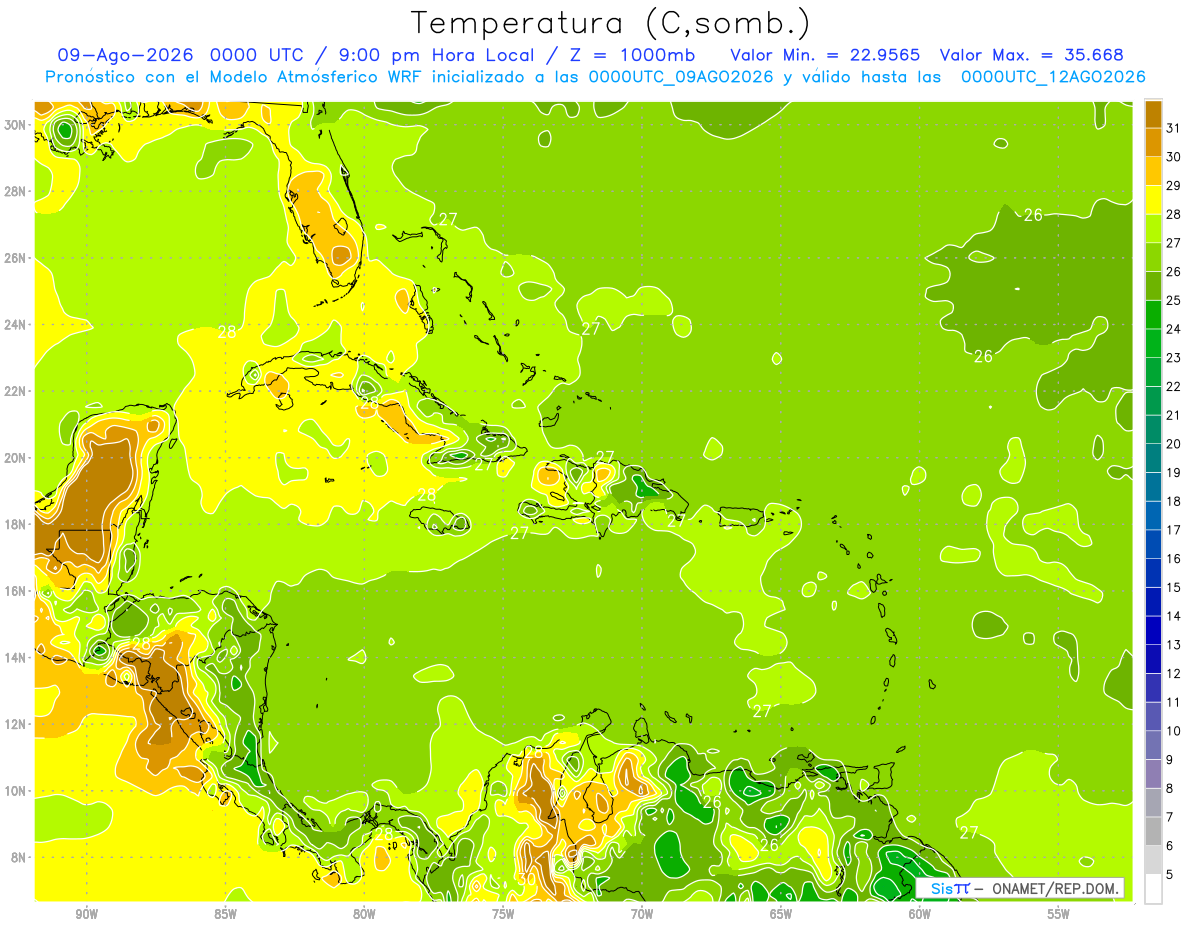Select the "Valor Min. = 22.9565" value
1200x927 pixels.
tap(825, 55)
